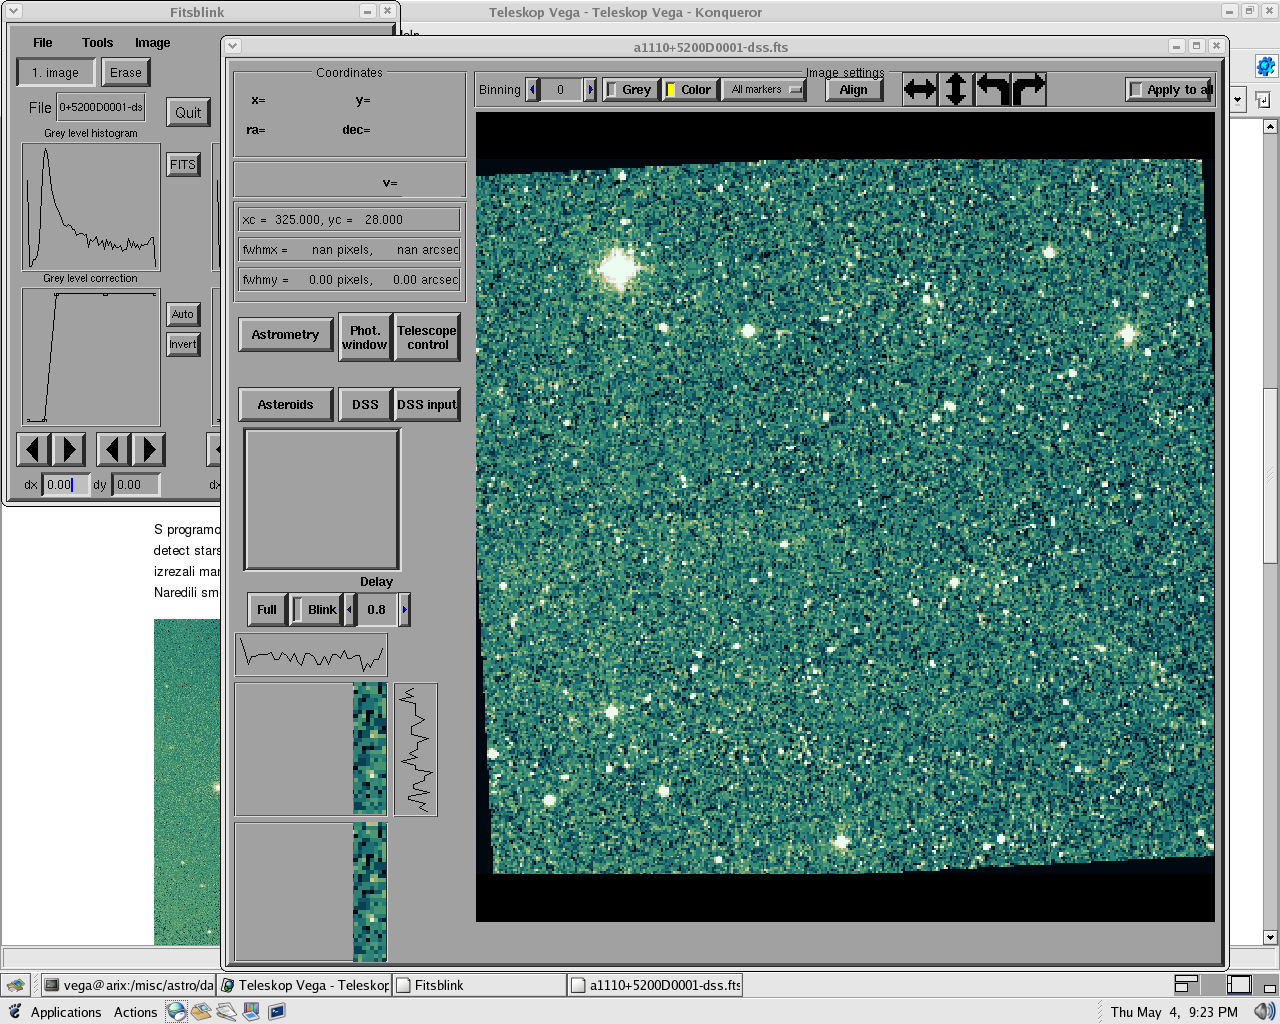Switch to a1110+5200D0001-dss.fts taskbar entry
The height and width of the screenshot is (1024, 1280).
(656, 985)
